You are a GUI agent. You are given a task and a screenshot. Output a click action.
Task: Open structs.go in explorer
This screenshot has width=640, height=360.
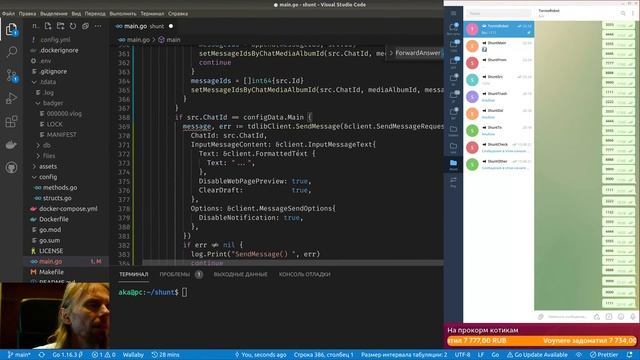tap(57, 198)
